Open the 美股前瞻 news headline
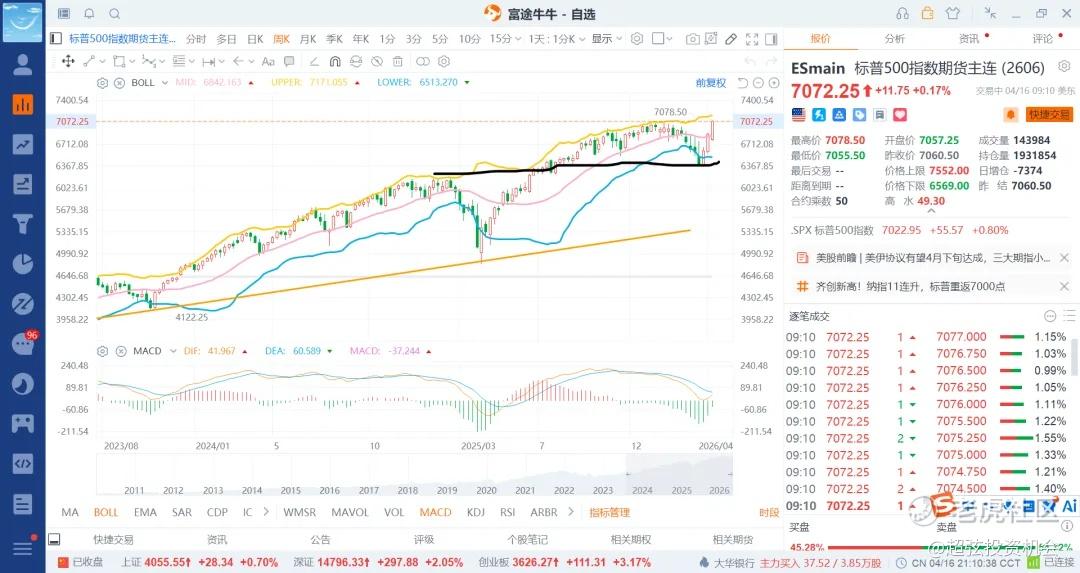This screenshot has height=573, width=1080. [x=933, y=258]
